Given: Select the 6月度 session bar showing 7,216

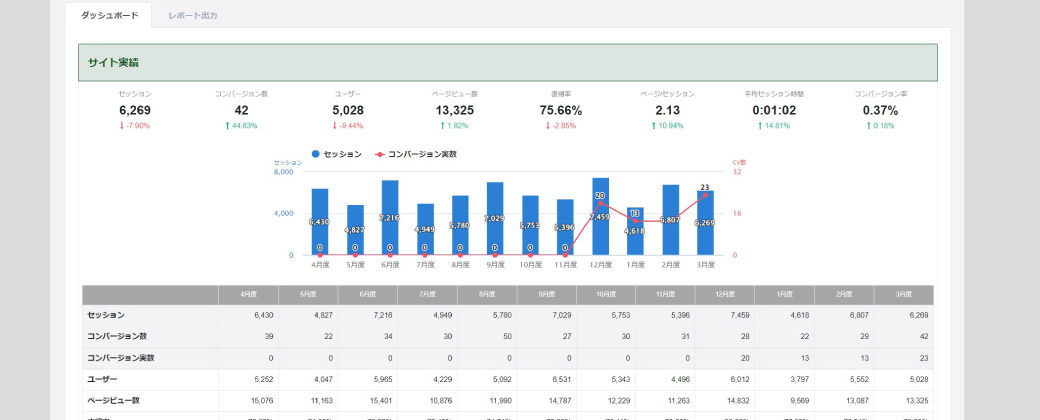Looking at the screenshot, I should pyautogui.click(x=390, y=218).
